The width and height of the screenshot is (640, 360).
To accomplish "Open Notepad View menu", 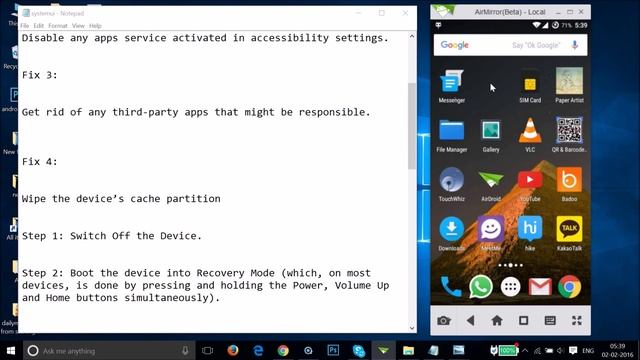I will pos(78,26).
